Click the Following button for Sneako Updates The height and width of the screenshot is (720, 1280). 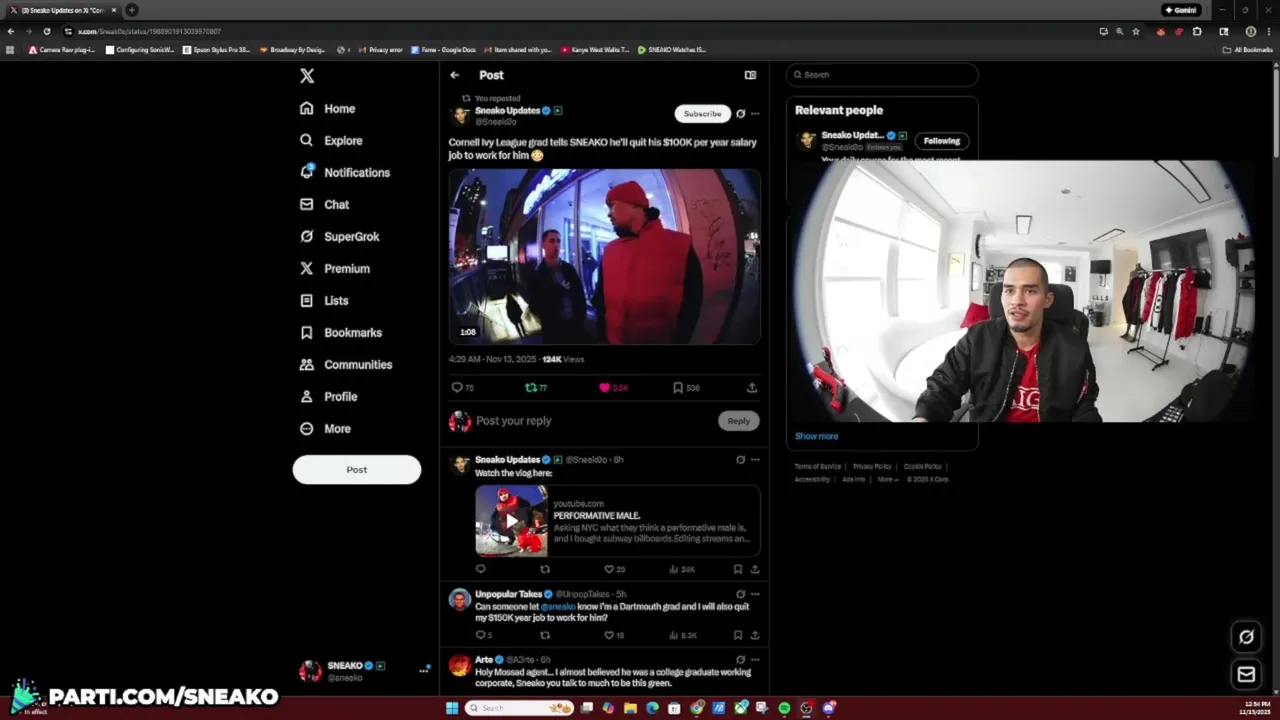tap(941, 141)
